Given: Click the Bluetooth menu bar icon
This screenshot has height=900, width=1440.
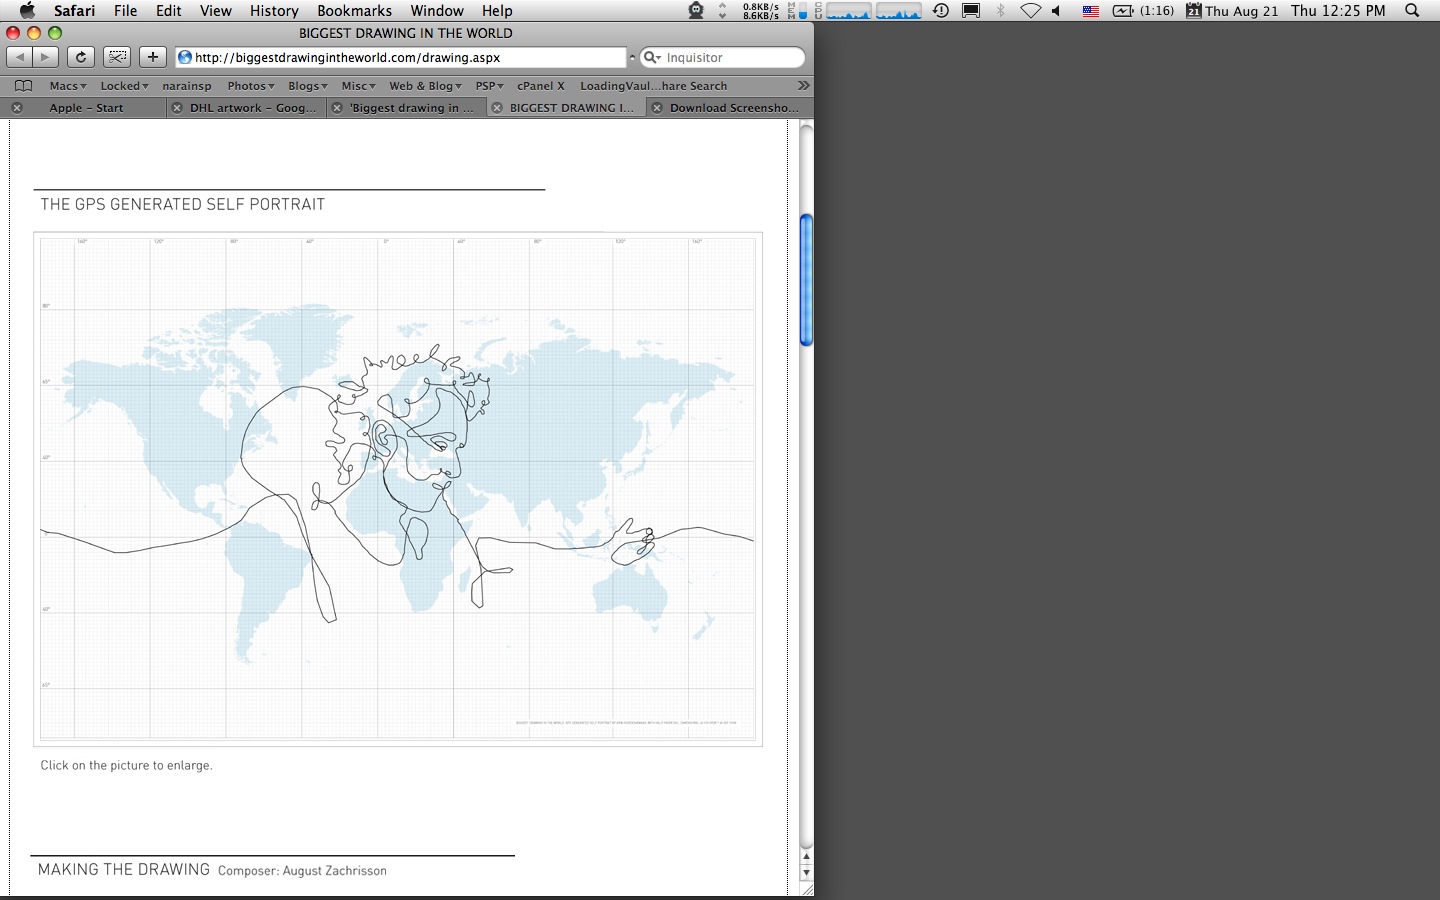Looking at the screenshot, I should coord(1000,11).
